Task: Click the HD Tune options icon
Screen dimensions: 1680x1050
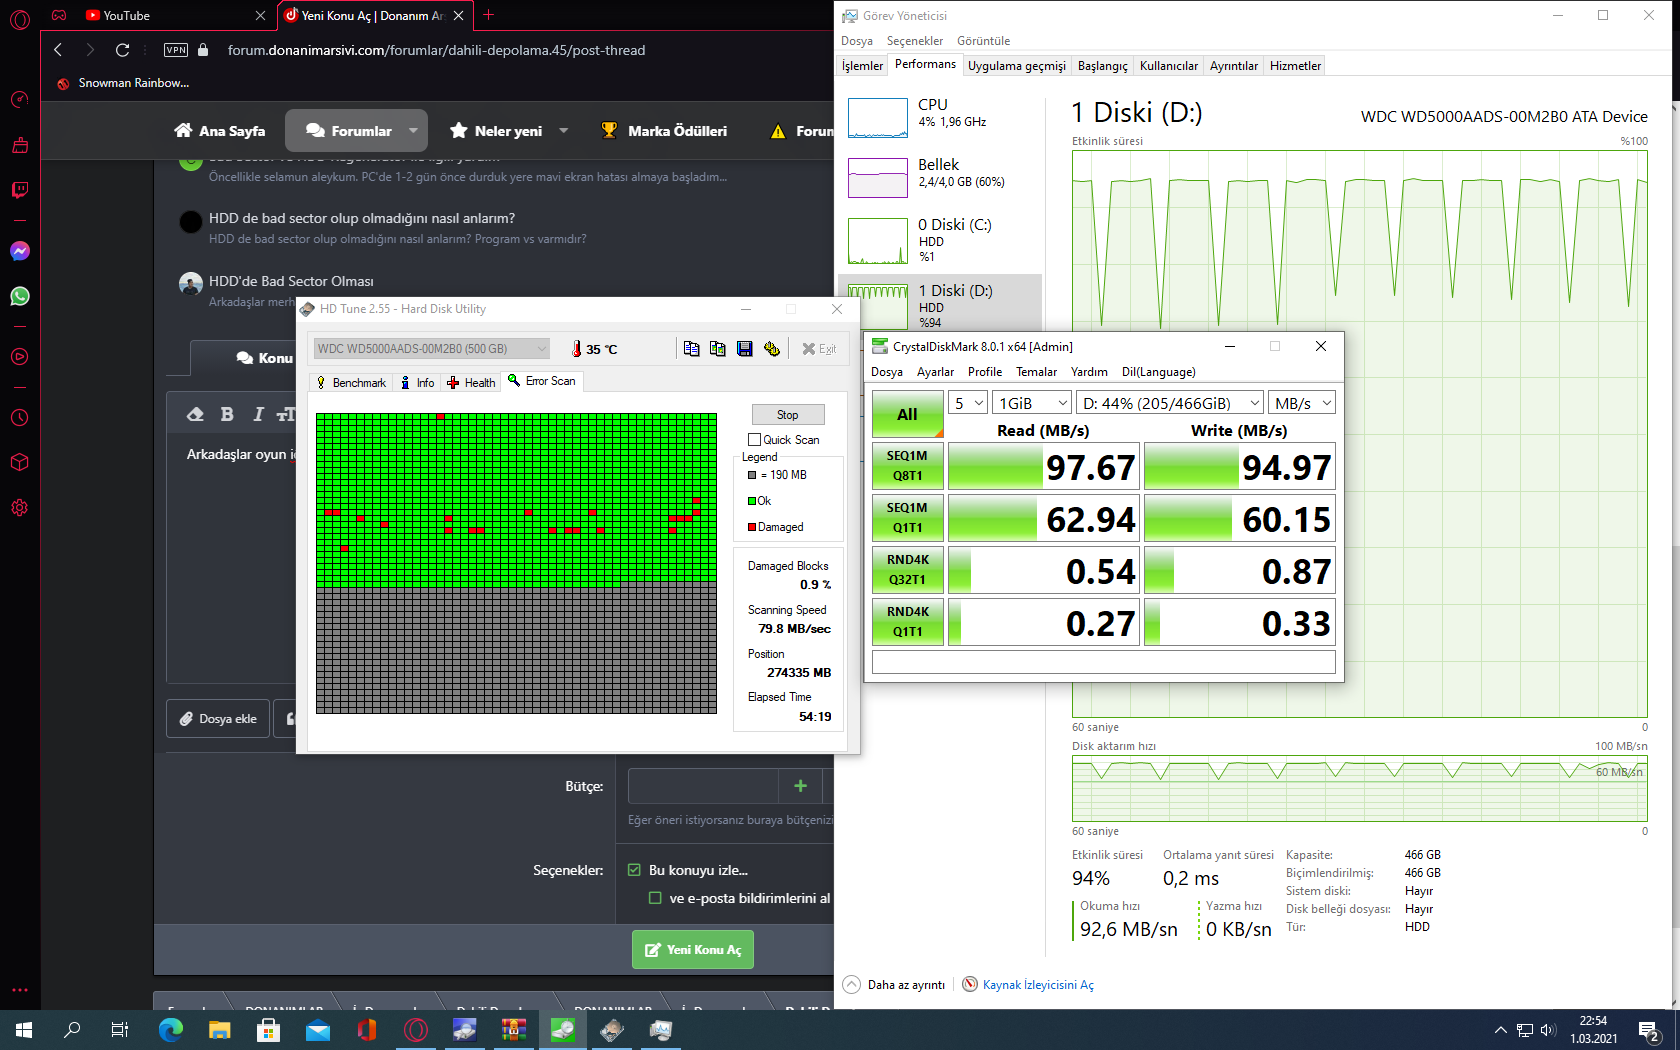Action: coord(771,349)
